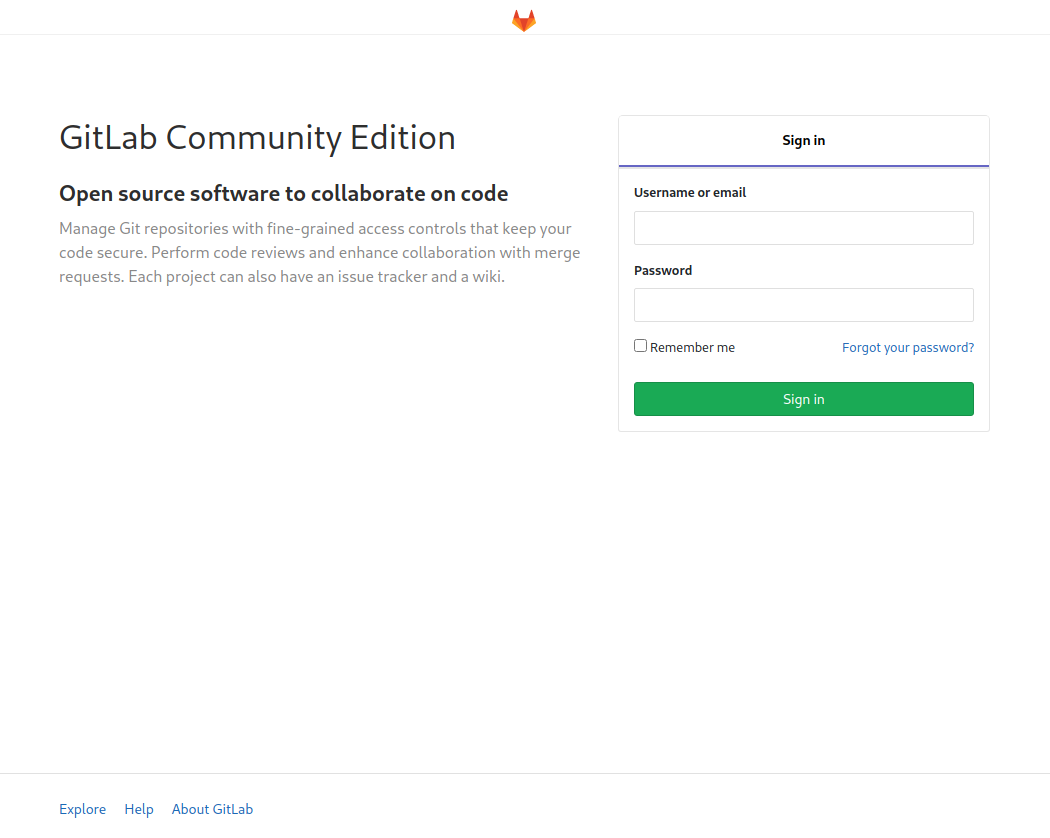
Task: Click the green Sign in button
Action: (x=804, y=399)
